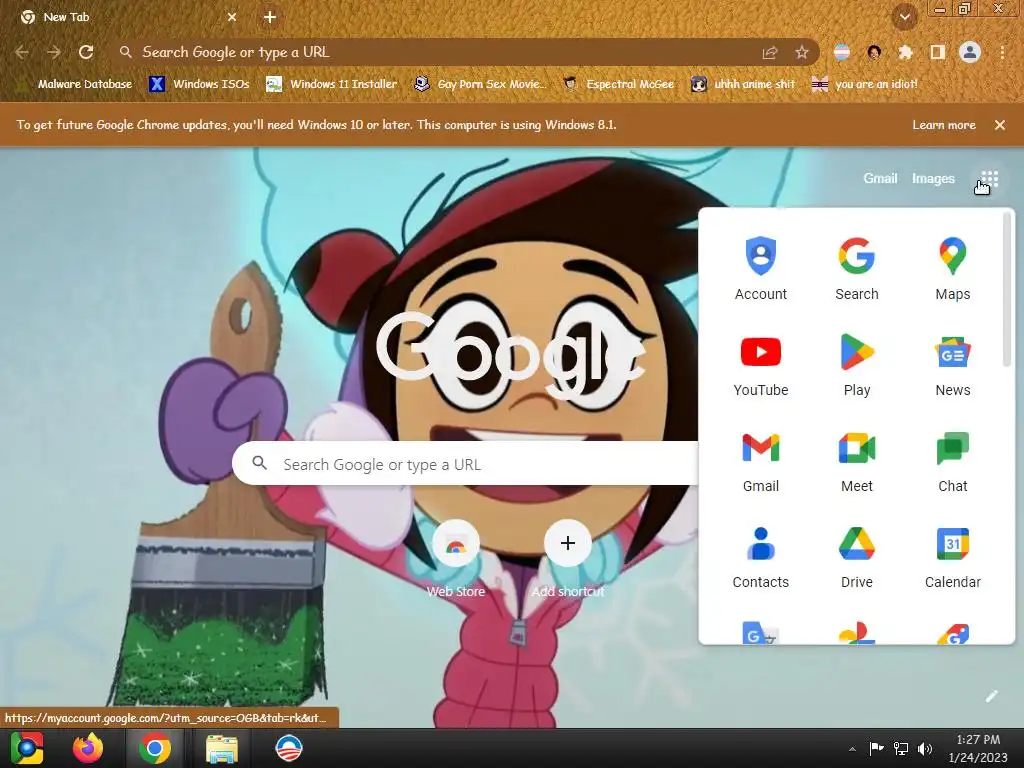
Task: Open the Extensions puzzle piece menu
Action: [x=906, y=52]
